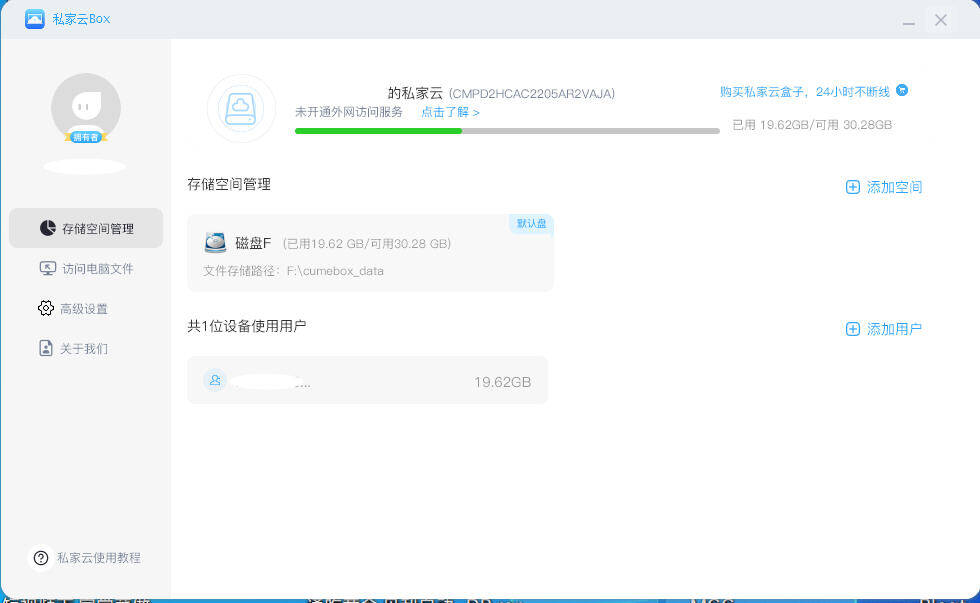
Task: Close the 私家云Box window
Action: (x=941, y=20)
